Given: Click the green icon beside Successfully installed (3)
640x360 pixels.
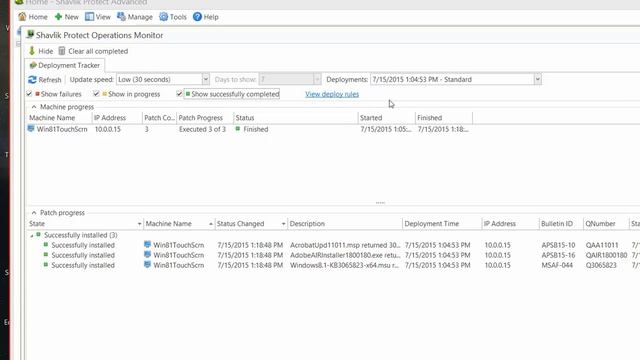Looking at the screenshot, I should (x=38, y=235).
